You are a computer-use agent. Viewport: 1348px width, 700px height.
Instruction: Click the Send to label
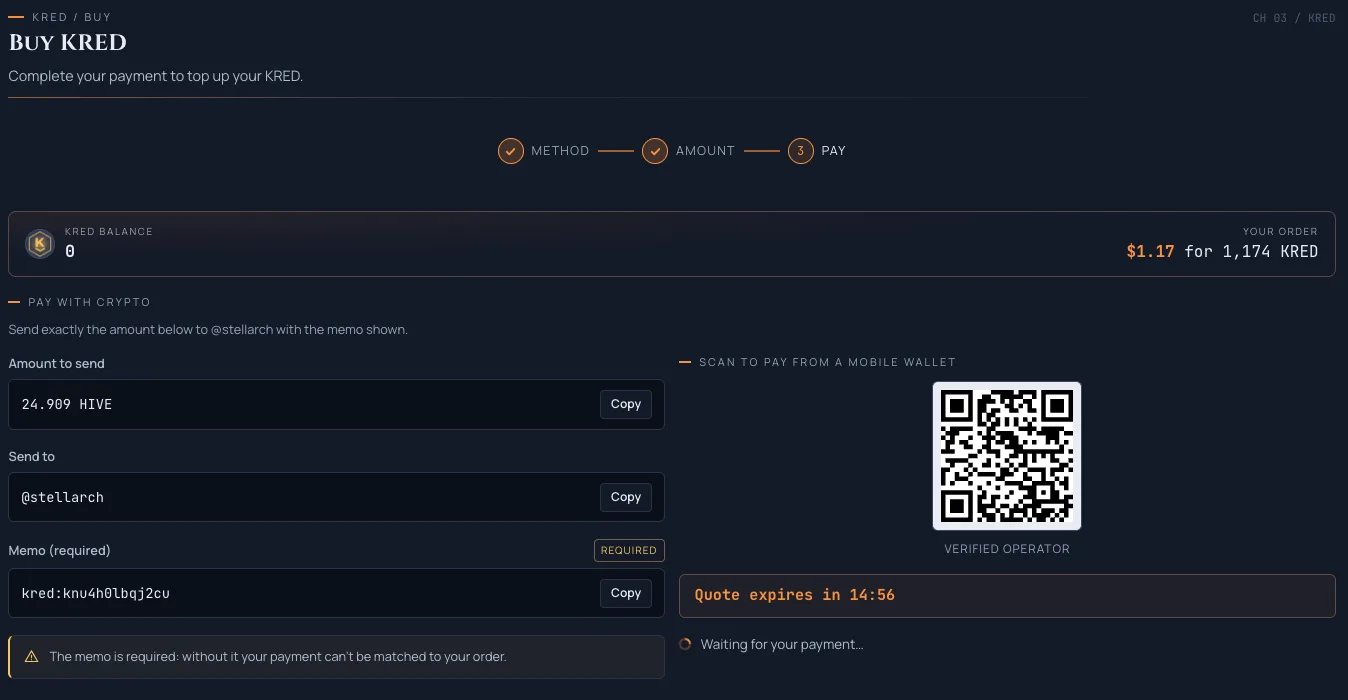click(32, 456)
